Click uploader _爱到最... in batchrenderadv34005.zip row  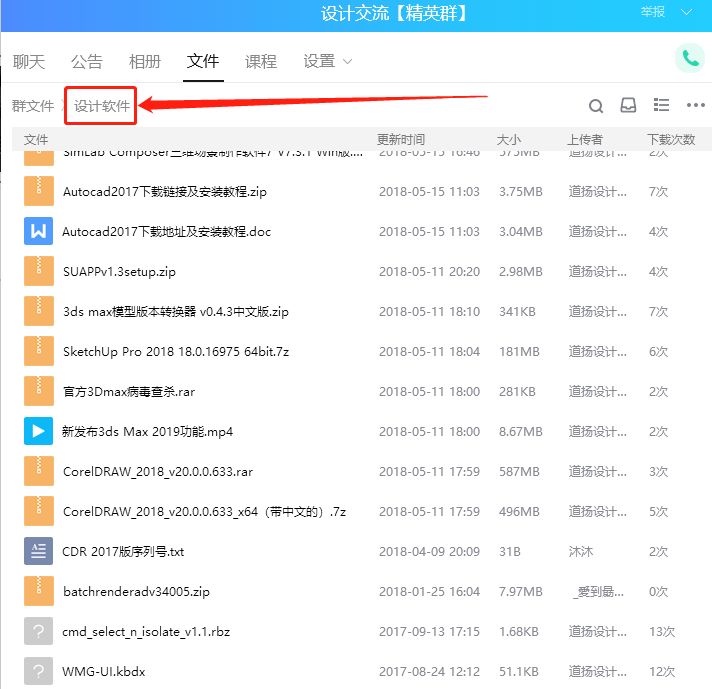pos(598,591)
